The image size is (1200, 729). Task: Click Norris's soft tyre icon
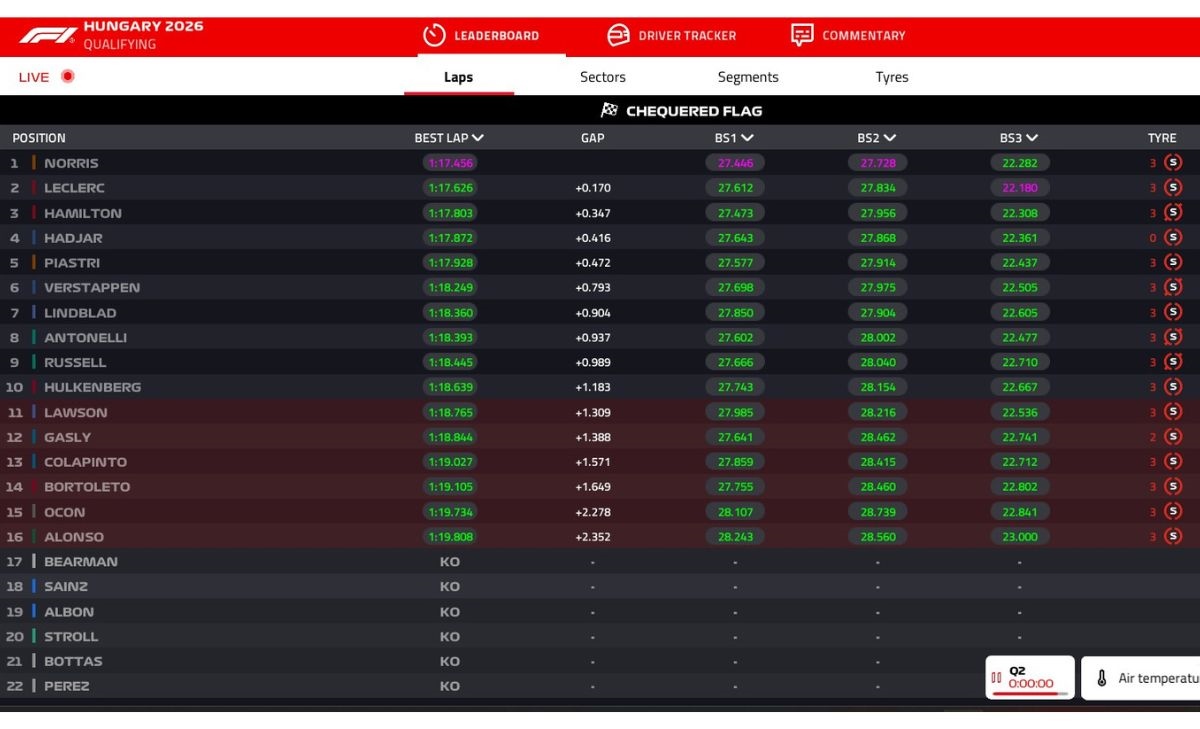1173,163
